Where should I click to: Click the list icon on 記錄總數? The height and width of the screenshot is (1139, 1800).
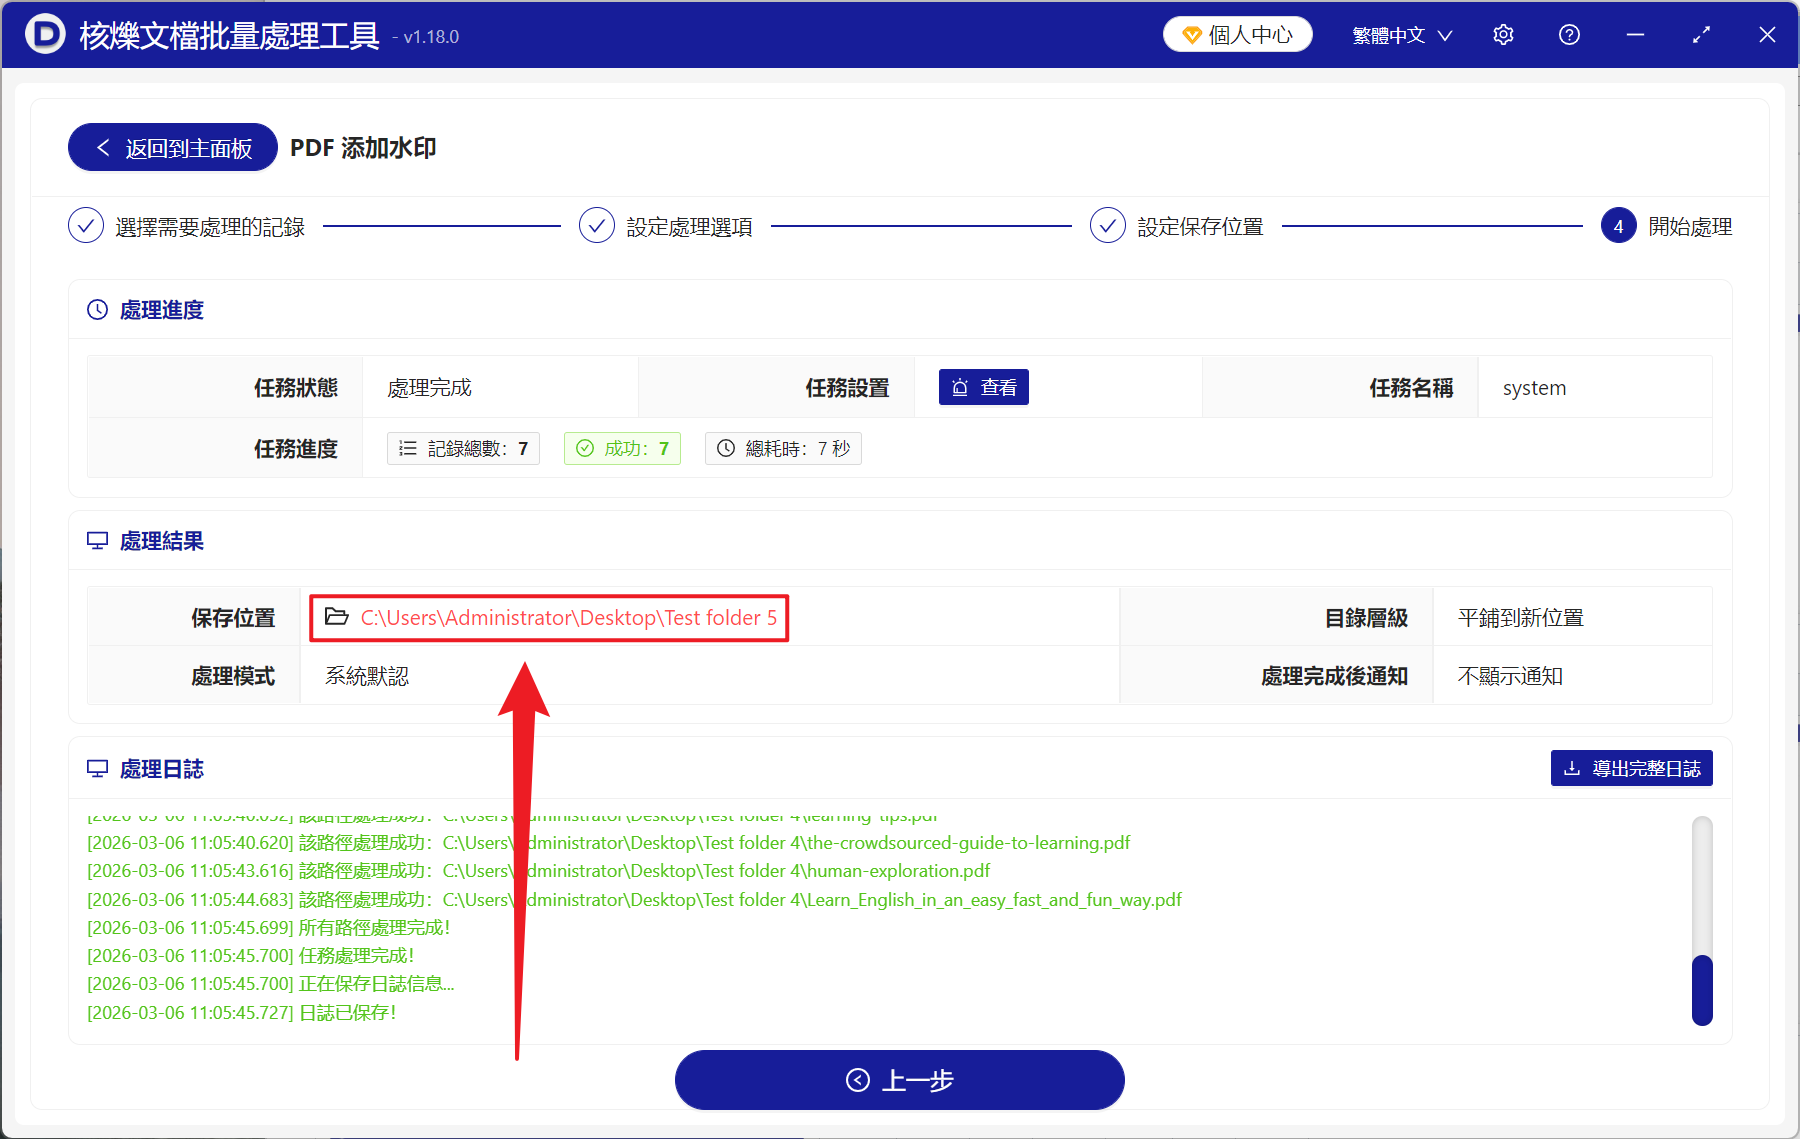tap(407, 448)
